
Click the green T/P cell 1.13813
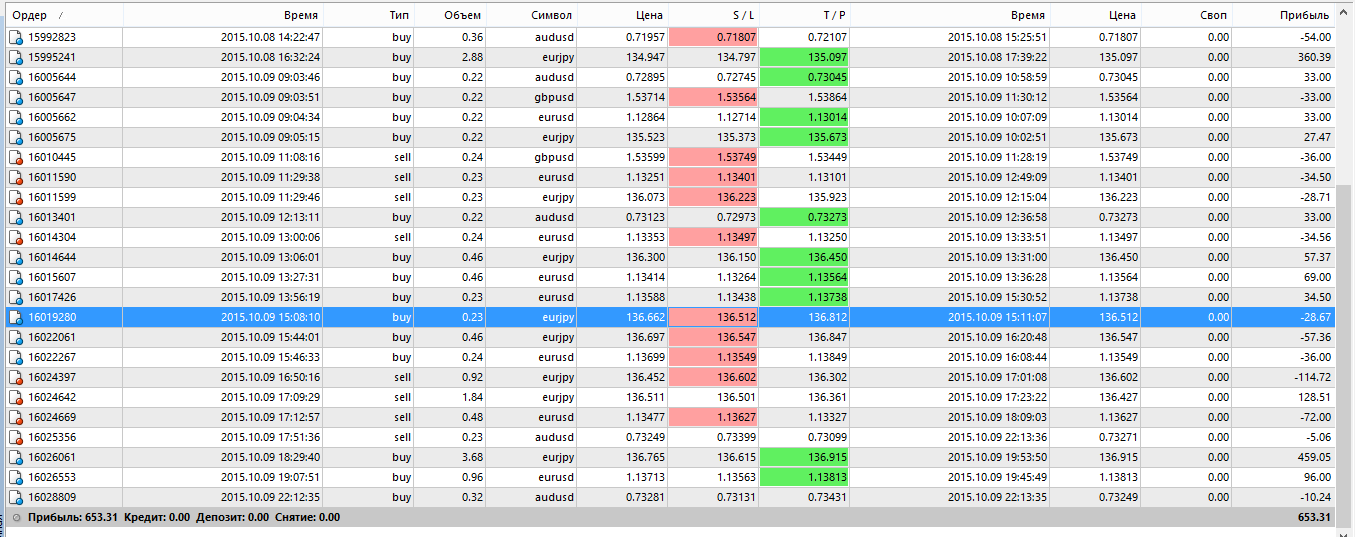point(804,477)
